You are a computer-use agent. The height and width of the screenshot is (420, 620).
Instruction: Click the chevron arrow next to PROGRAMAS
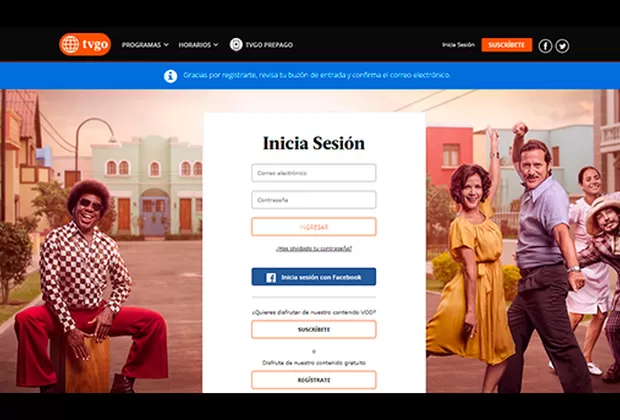click(167, 45)
